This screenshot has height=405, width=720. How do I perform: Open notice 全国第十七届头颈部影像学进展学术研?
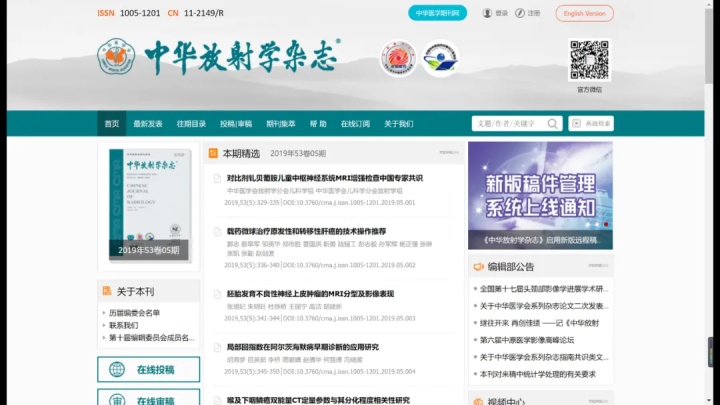(x=544, y=289)
